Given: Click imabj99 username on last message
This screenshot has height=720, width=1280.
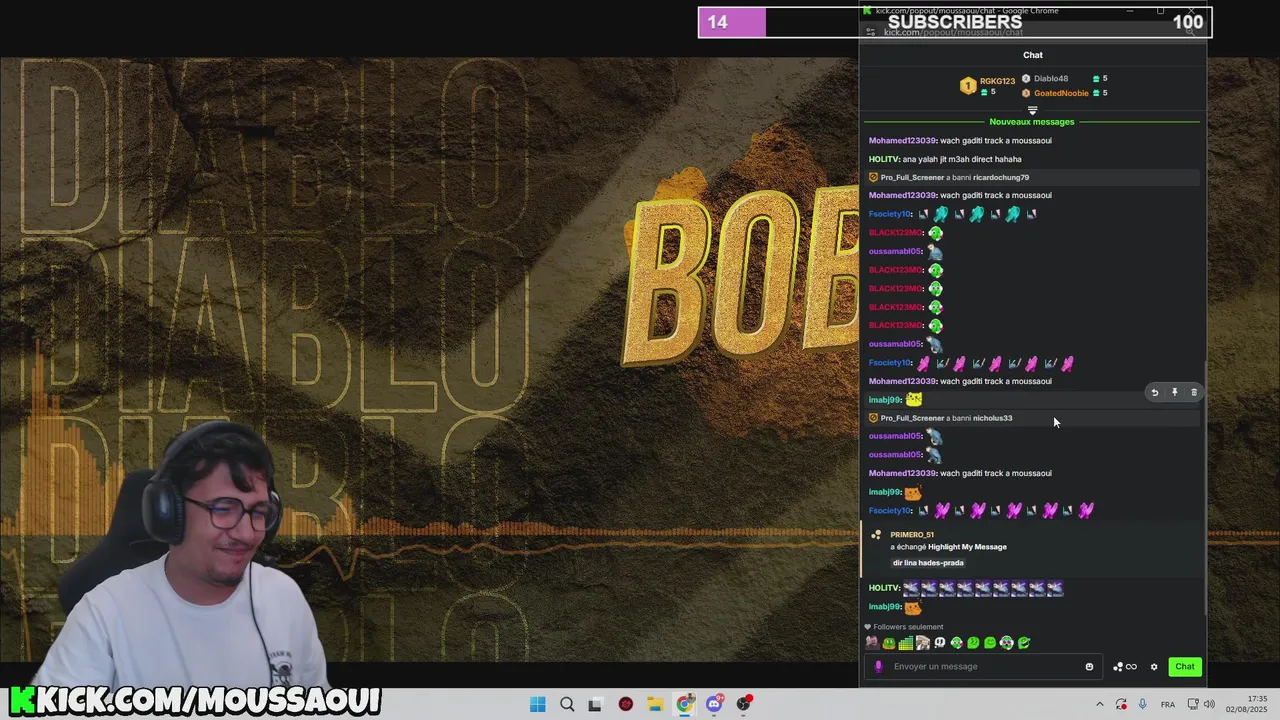Looking at the screenshot, I should (885, 607).
